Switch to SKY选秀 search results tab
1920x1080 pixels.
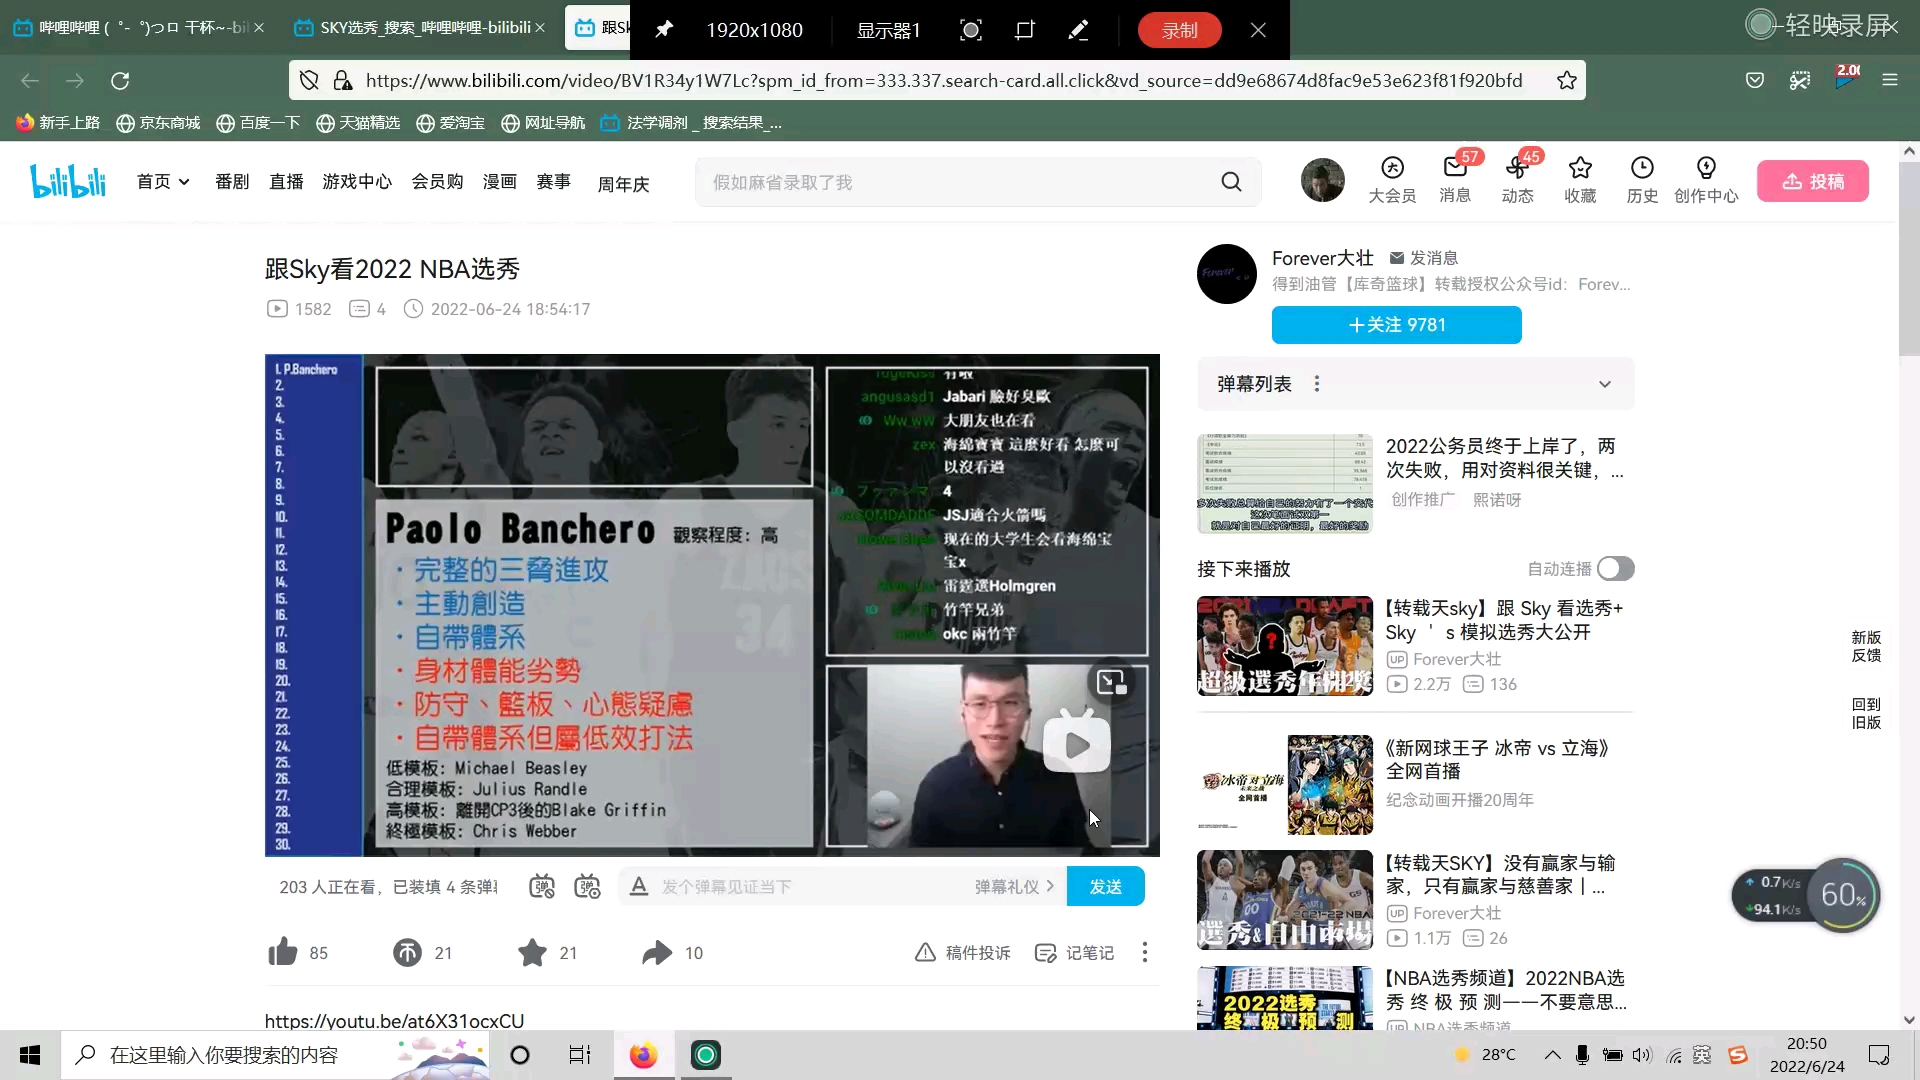coord(418,28)
